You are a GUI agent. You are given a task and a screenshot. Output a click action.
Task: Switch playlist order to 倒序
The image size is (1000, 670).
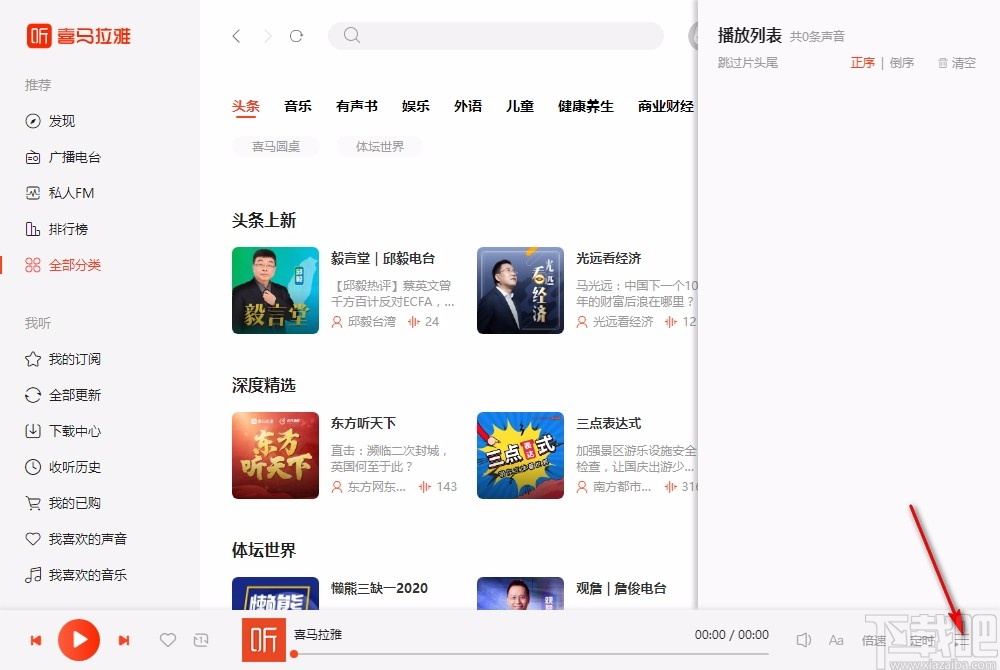coord(902,62)
